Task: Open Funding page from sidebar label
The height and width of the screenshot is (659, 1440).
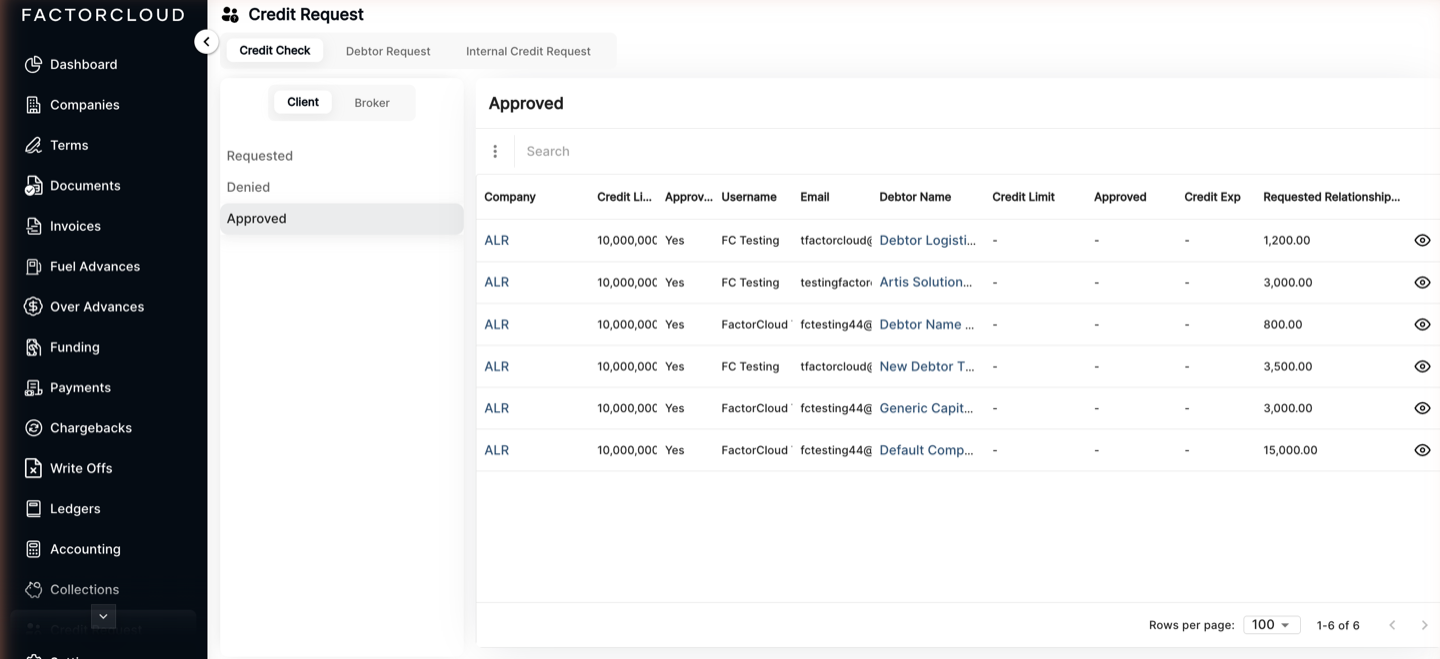Action: (x=75, y=348)
